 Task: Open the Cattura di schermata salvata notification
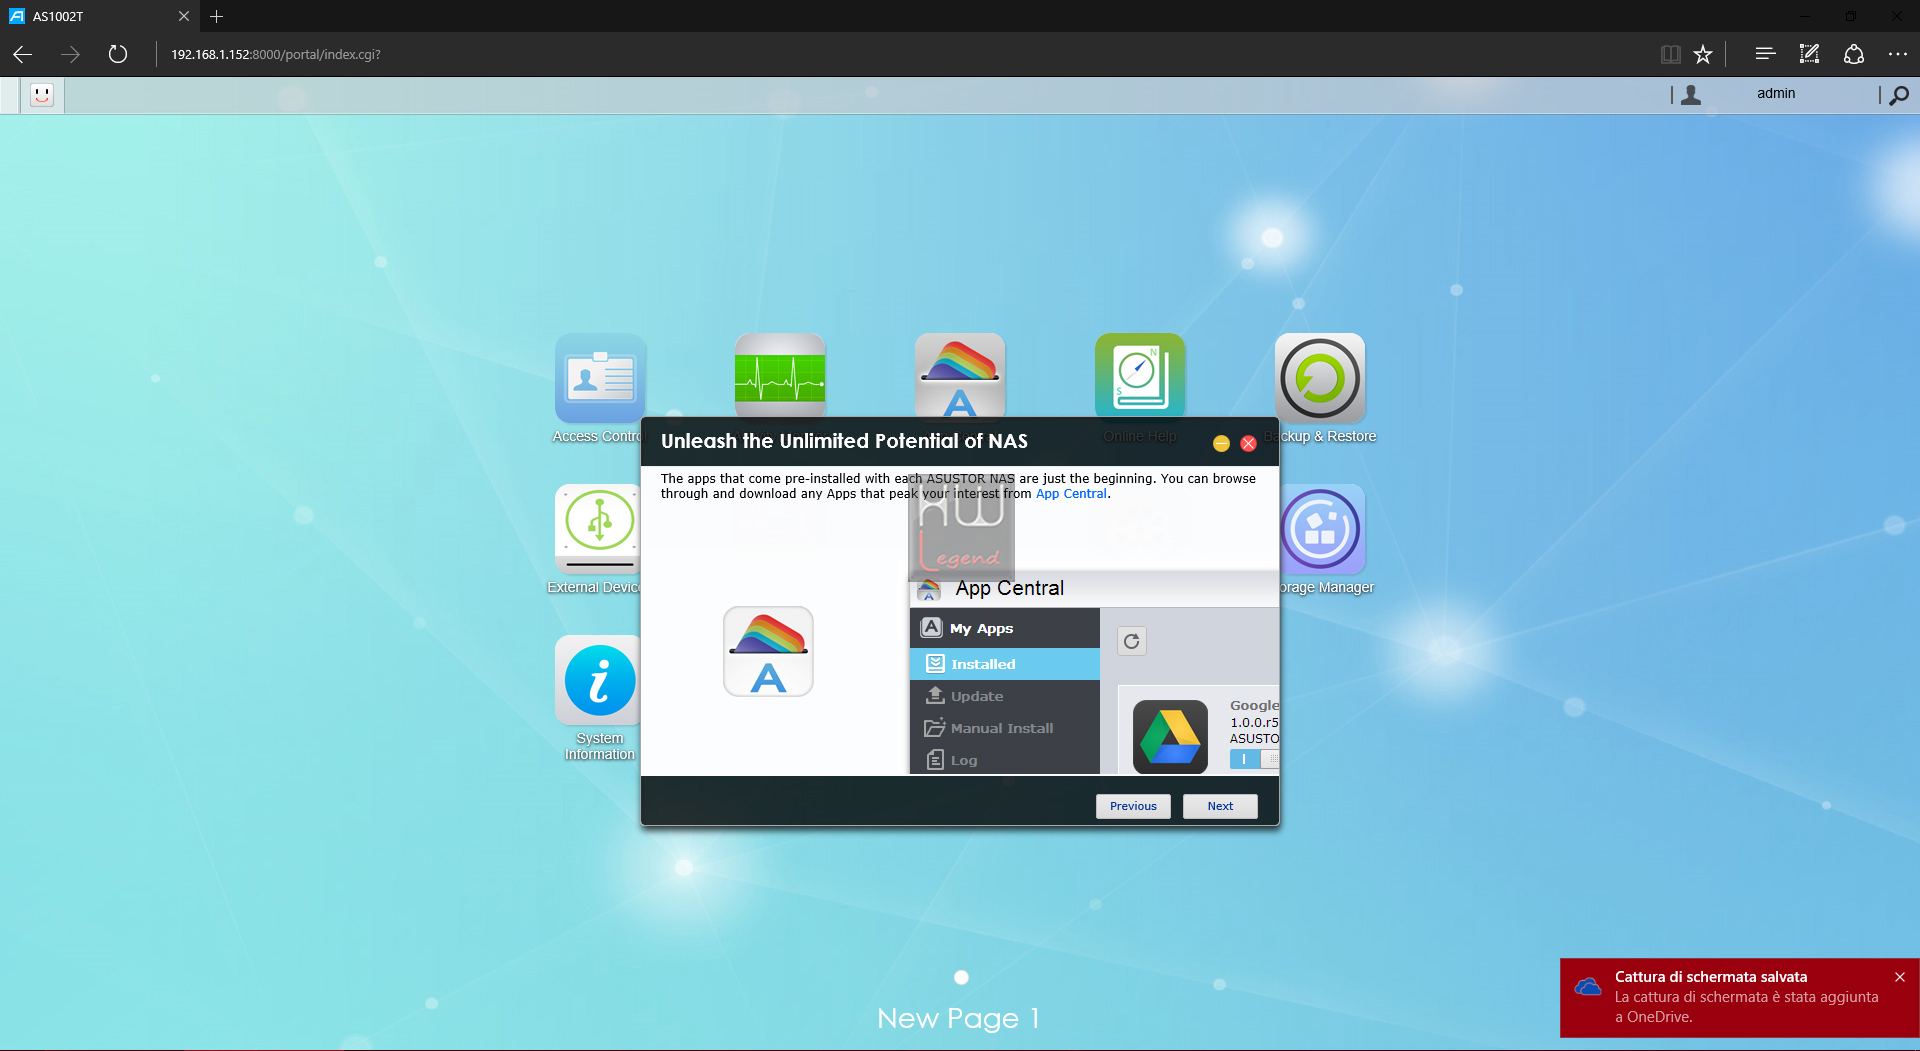point(1740,997)
